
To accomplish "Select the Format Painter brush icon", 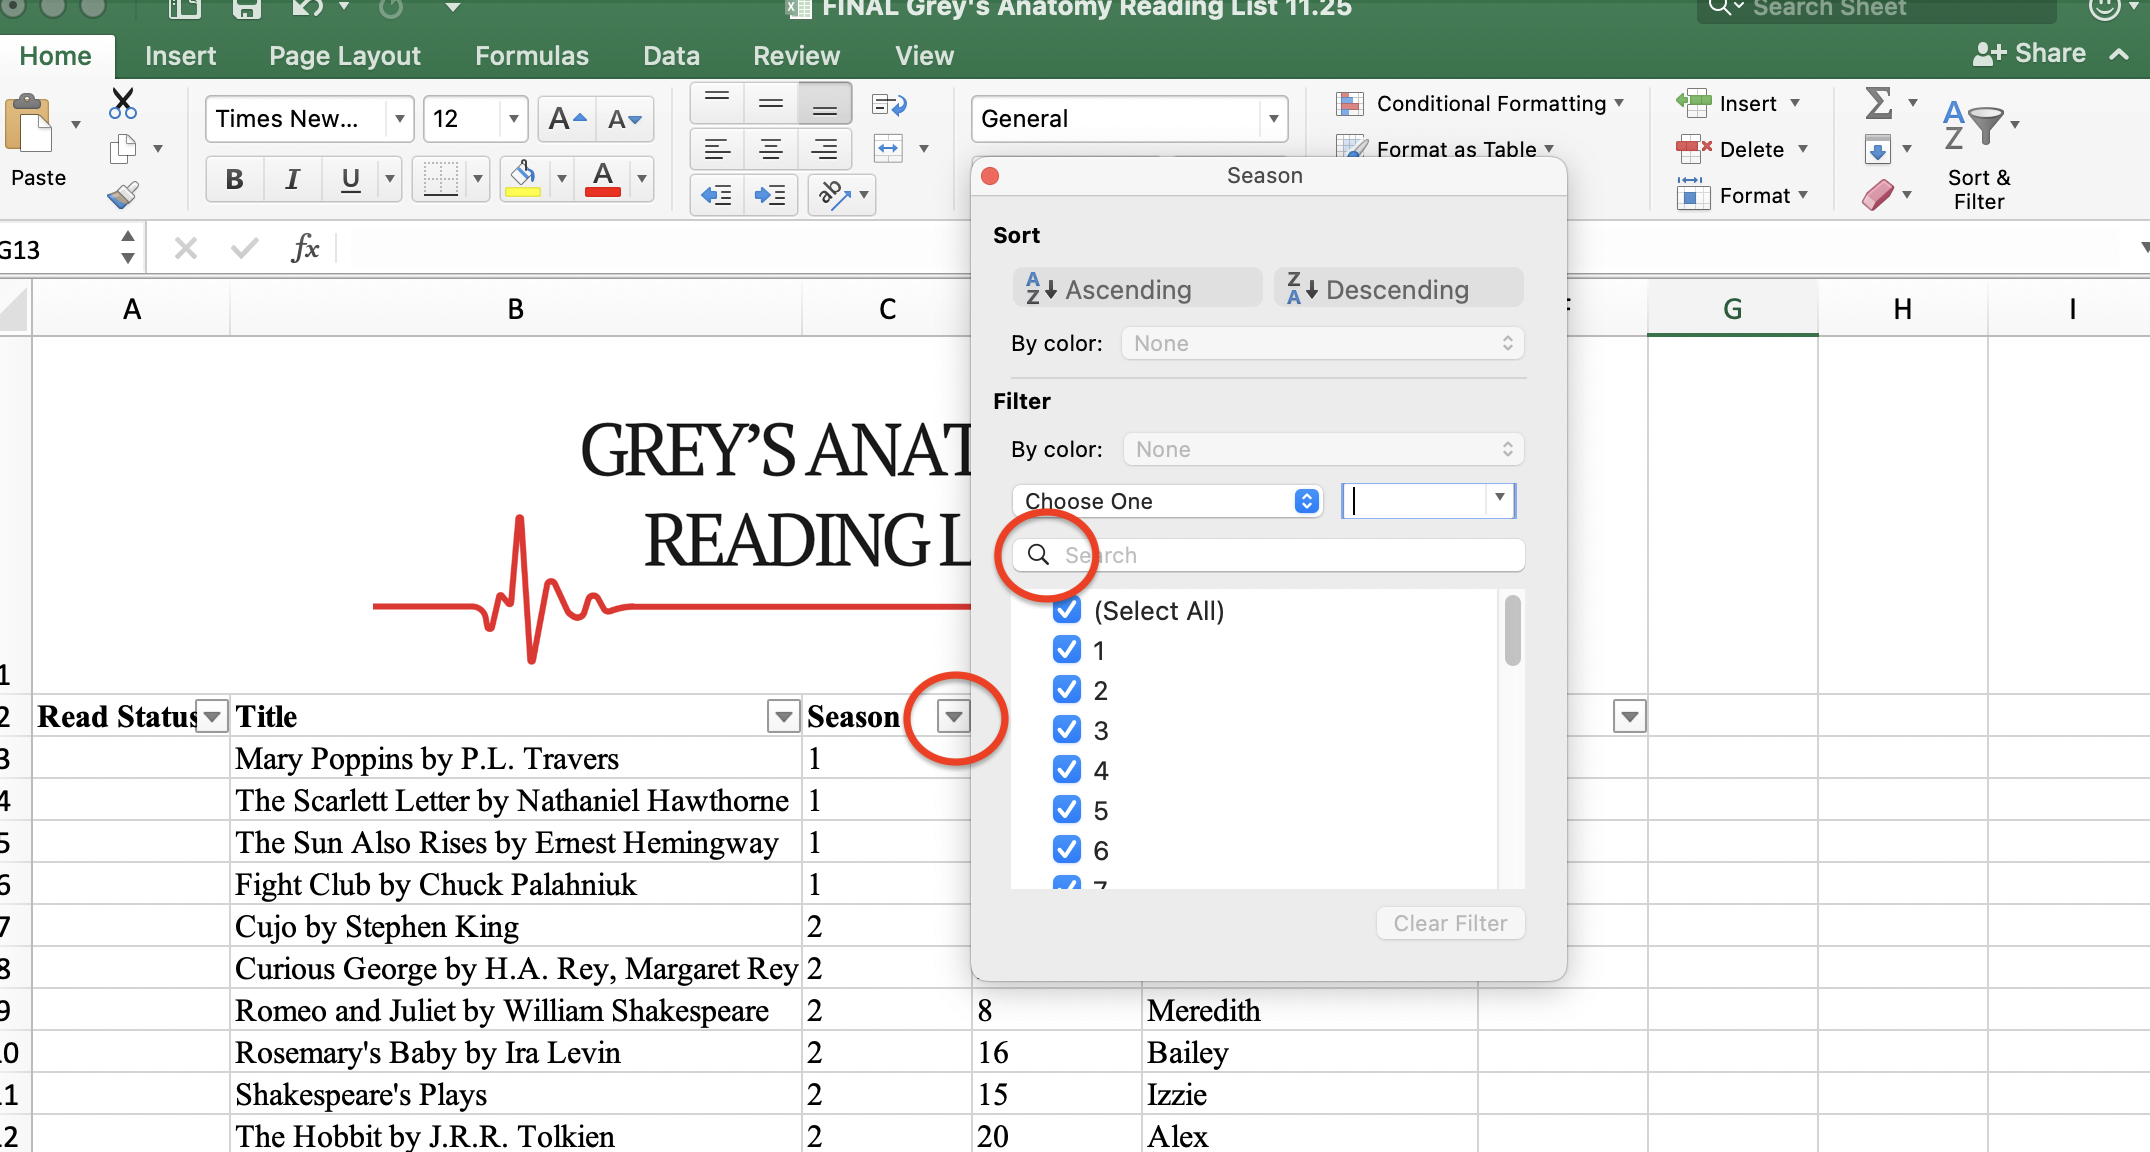I will (123, 194).
